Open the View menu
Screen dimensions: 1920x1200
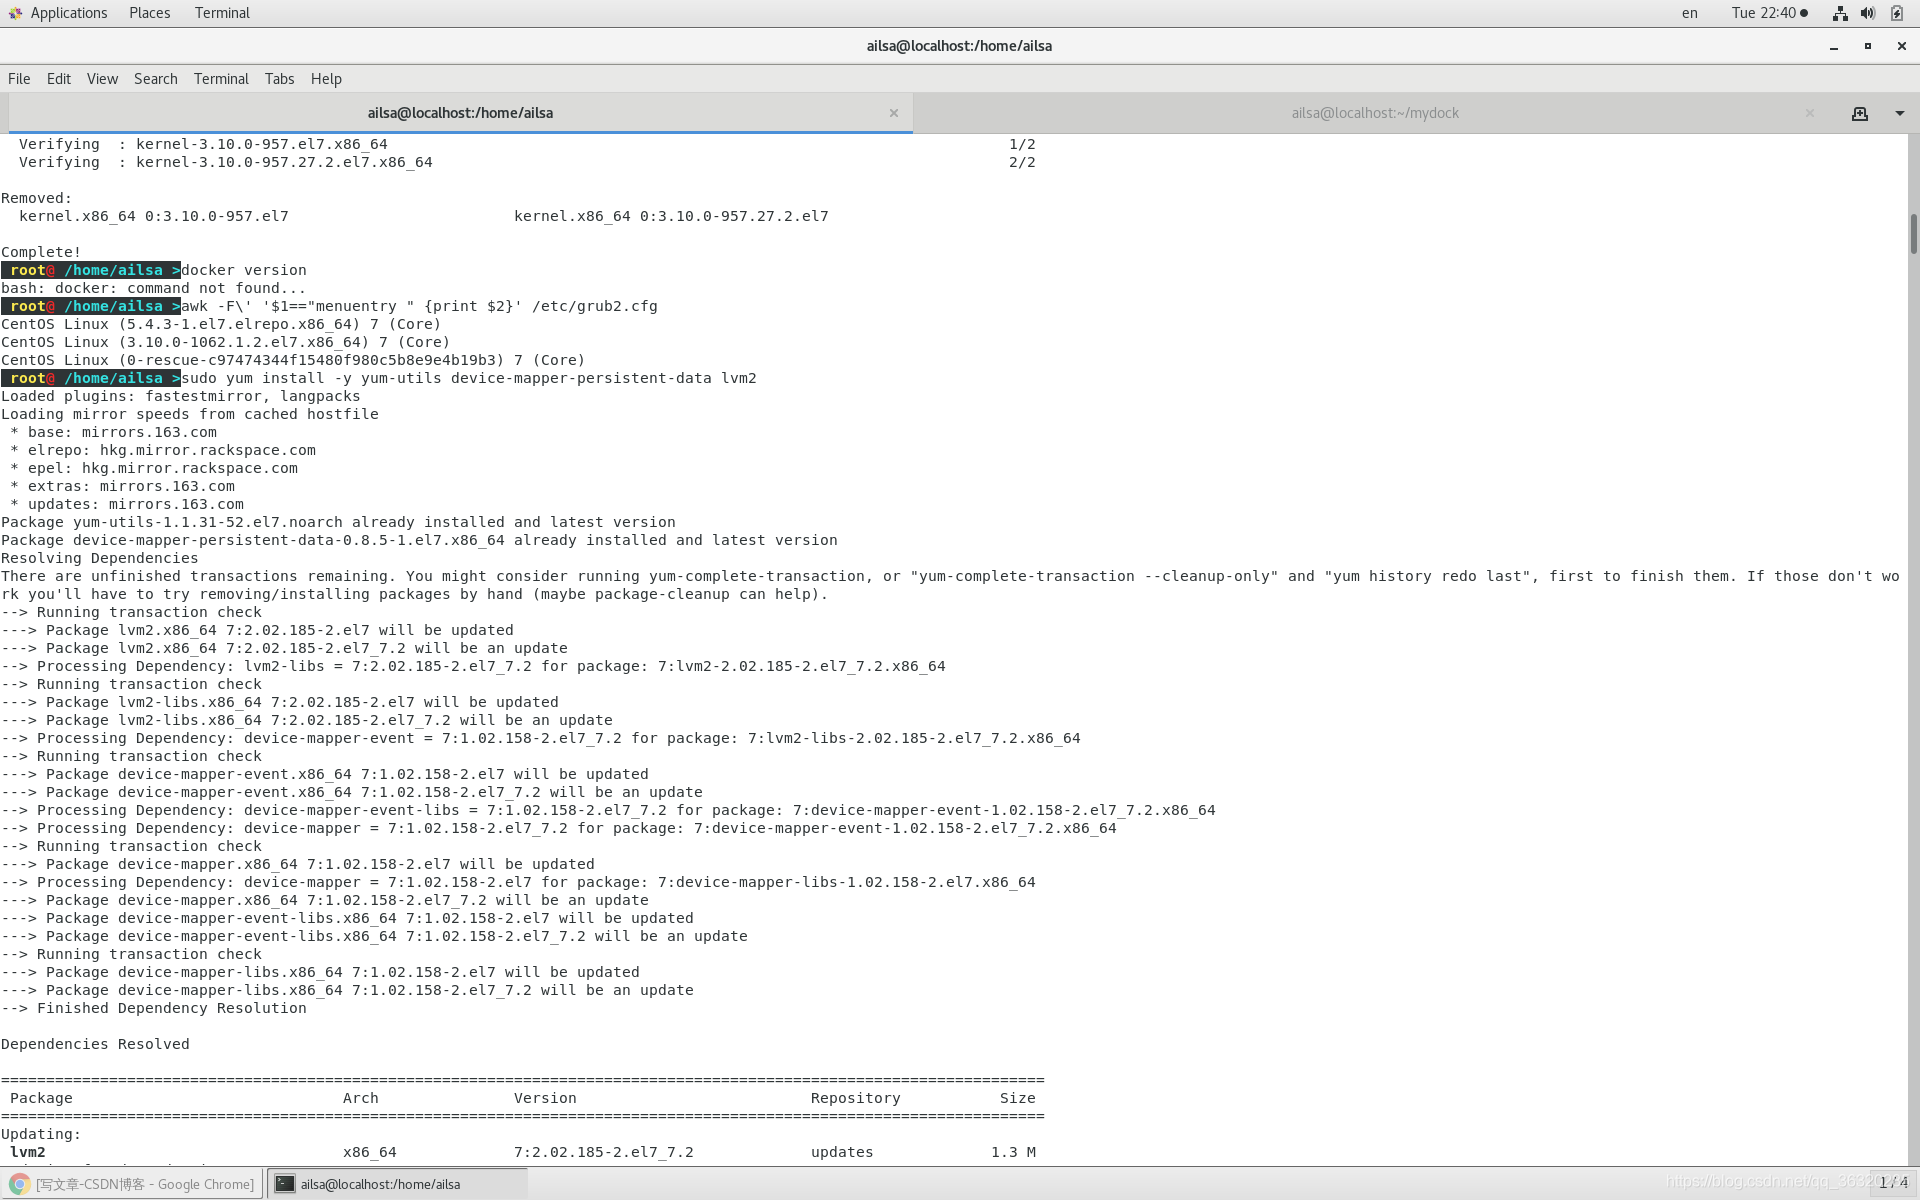click(x=102, y=79)
